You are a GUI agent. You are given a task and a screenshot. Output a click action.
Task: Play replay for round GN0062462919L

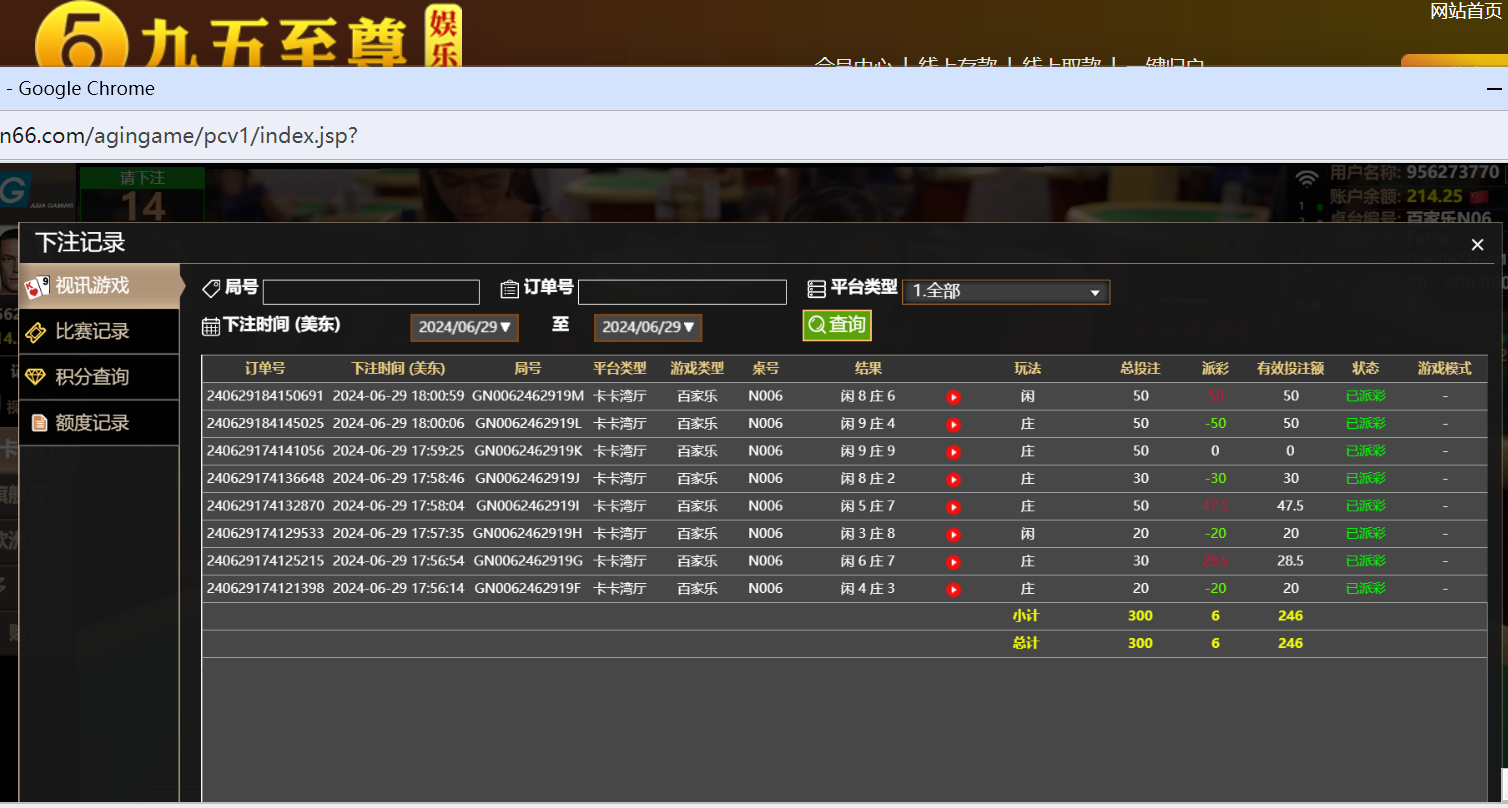click(953, 425)
